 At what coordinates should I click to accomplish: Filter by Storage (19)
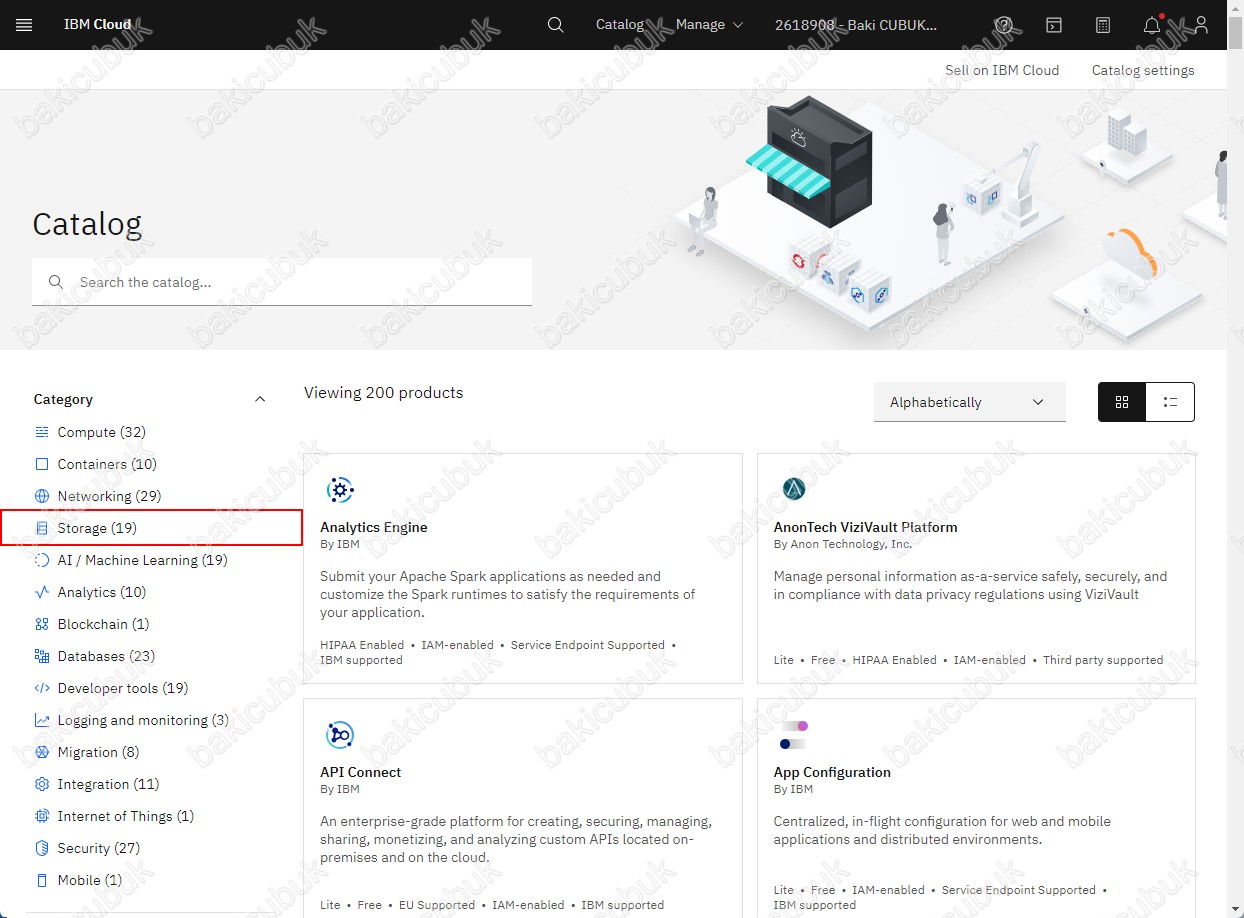pos(97,528)
